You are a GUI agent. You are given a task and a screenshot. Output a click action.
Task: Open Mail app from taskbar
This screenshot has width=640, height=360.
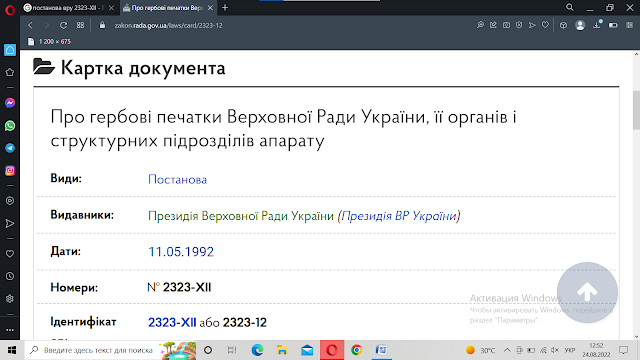pos(307,350)
